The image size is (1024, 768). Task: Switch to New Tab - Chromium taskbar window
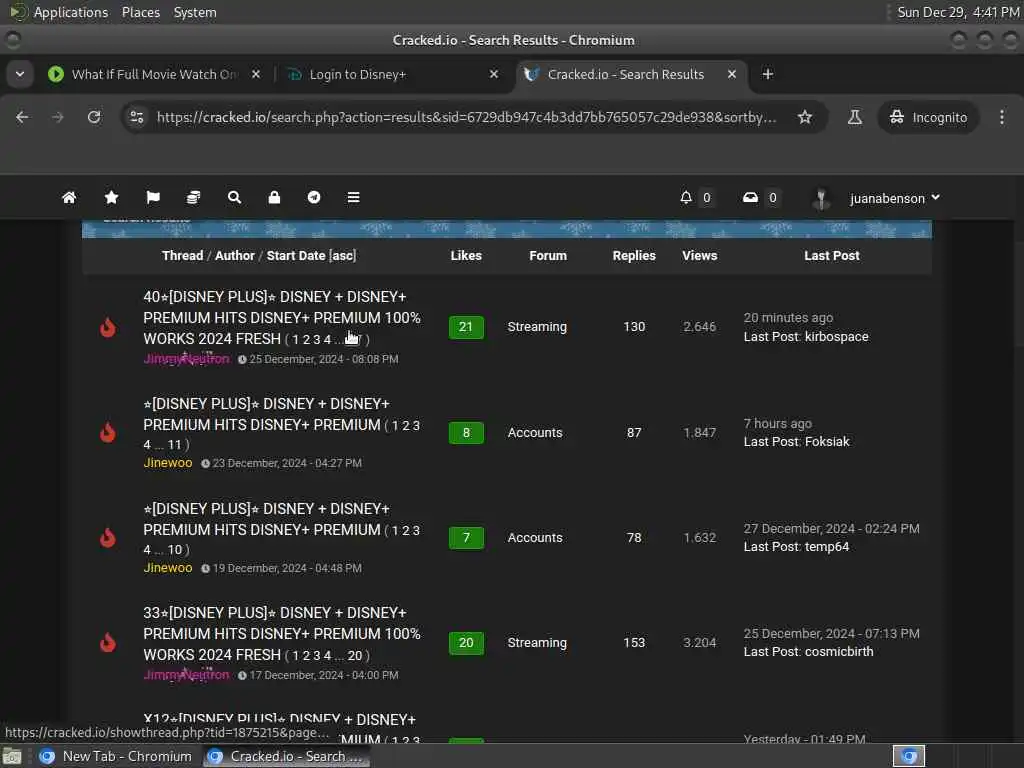(x=116, y=756)
